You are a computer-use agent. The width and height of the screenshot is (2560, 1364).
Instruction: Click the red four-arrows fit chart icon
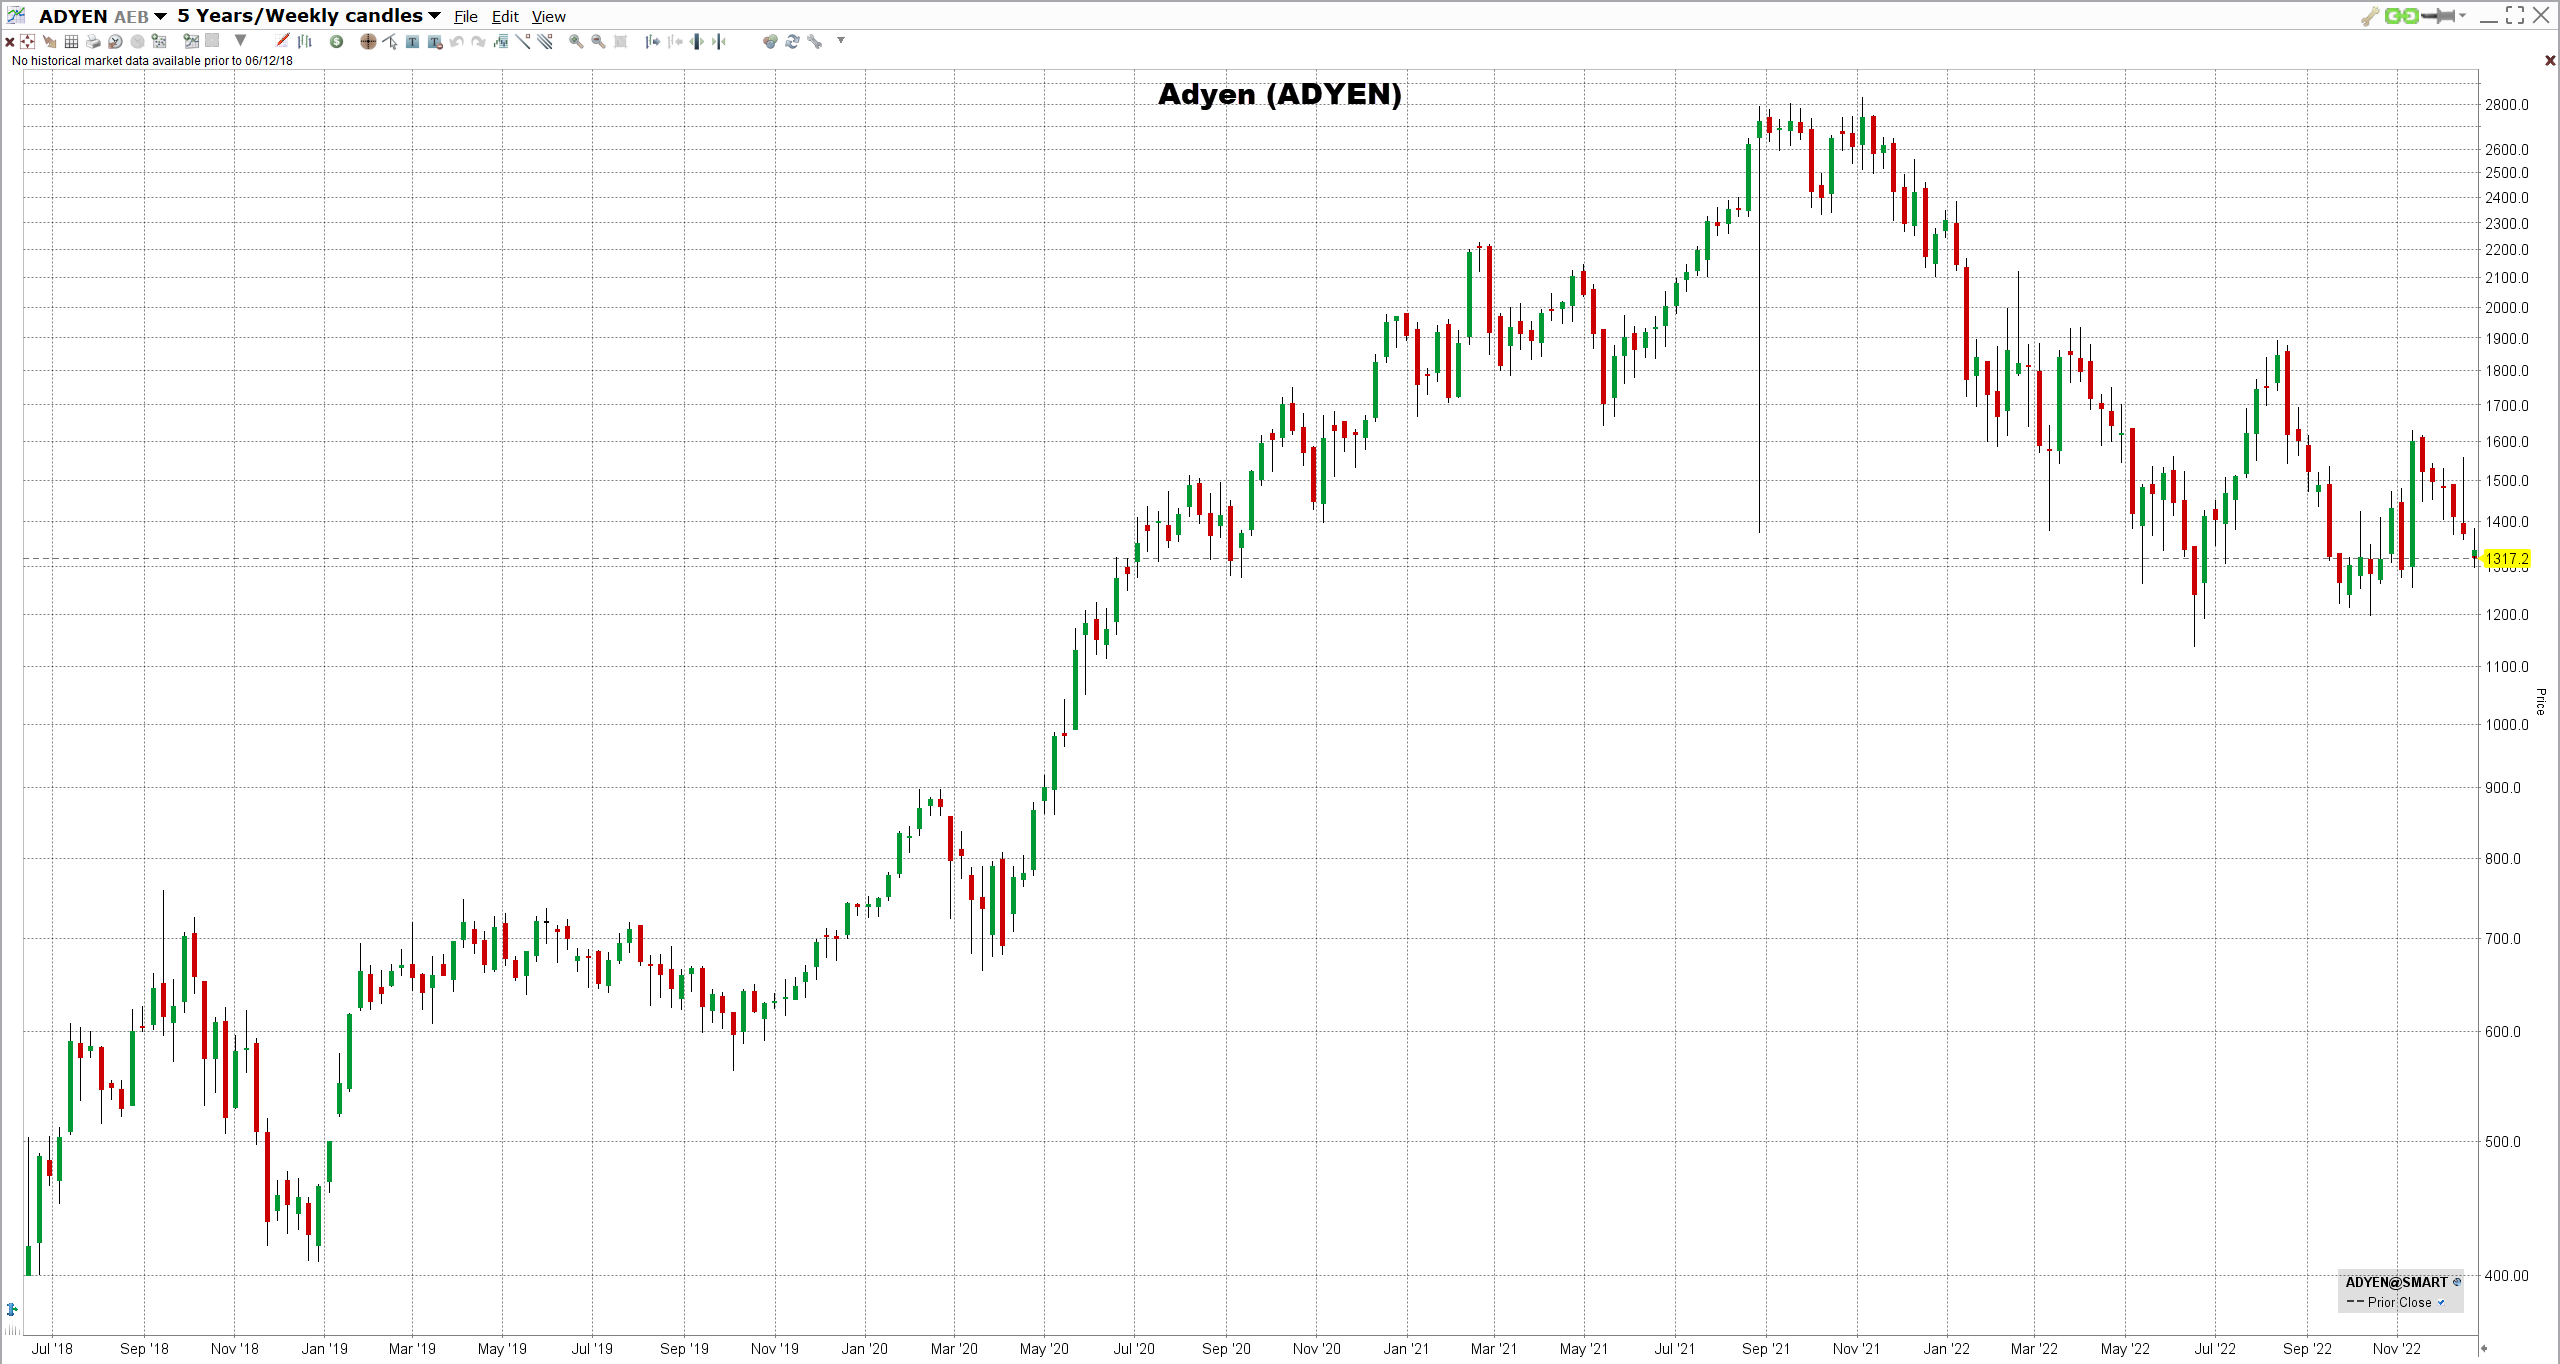pos(28,41)
